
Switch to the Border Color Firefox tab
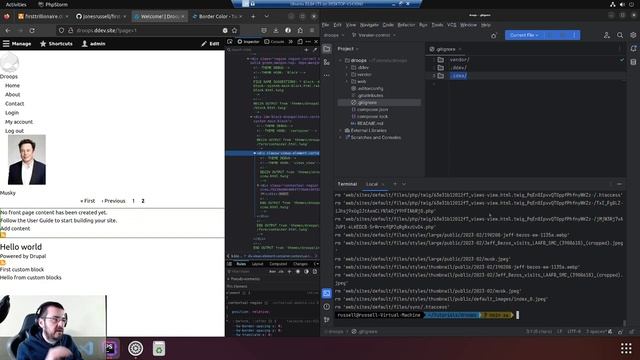218,16
